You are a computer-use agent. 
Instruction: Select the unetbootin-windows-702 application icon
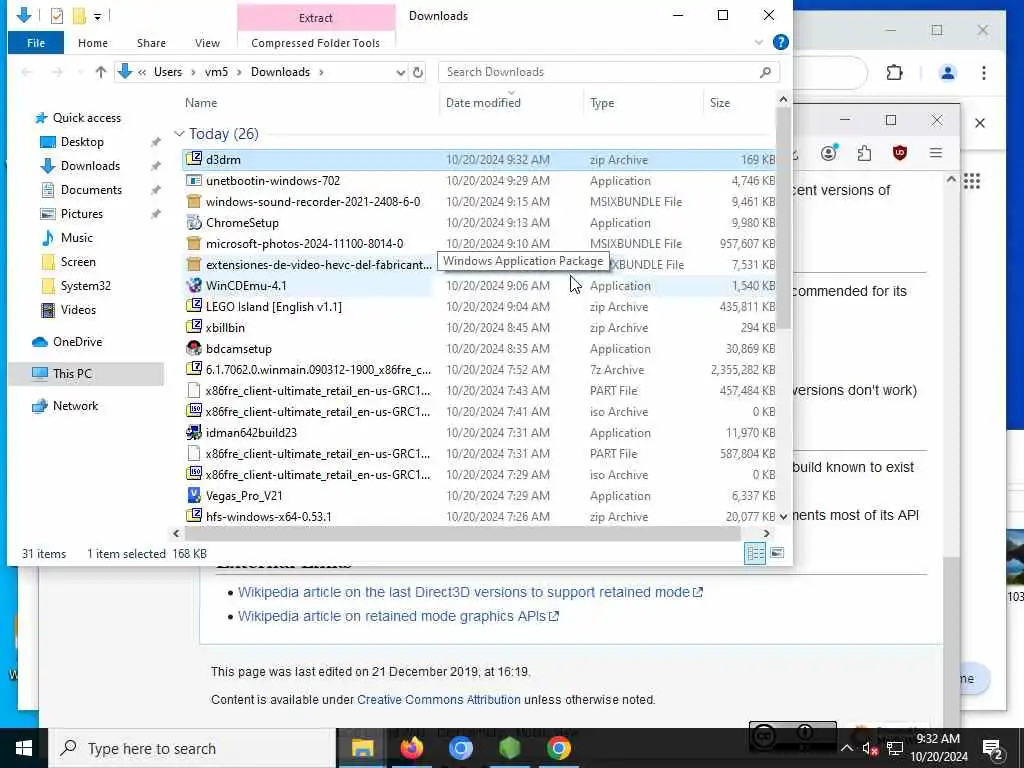193,180
